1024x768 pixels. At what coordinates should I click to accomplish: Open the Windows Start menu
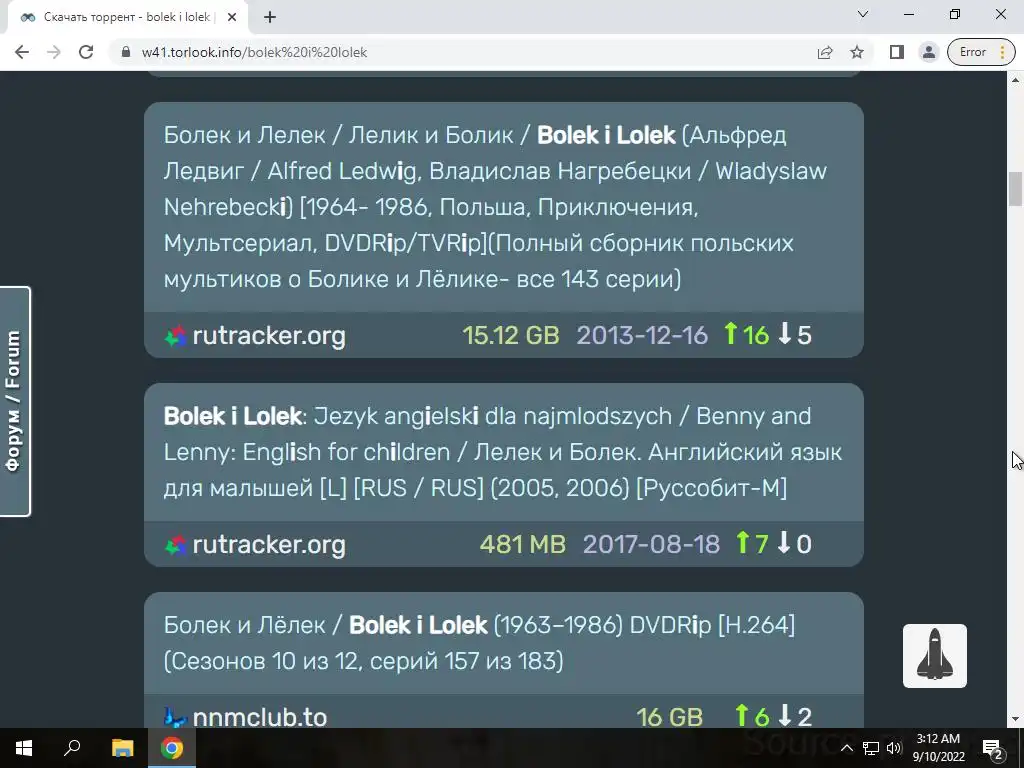point(24,748)
